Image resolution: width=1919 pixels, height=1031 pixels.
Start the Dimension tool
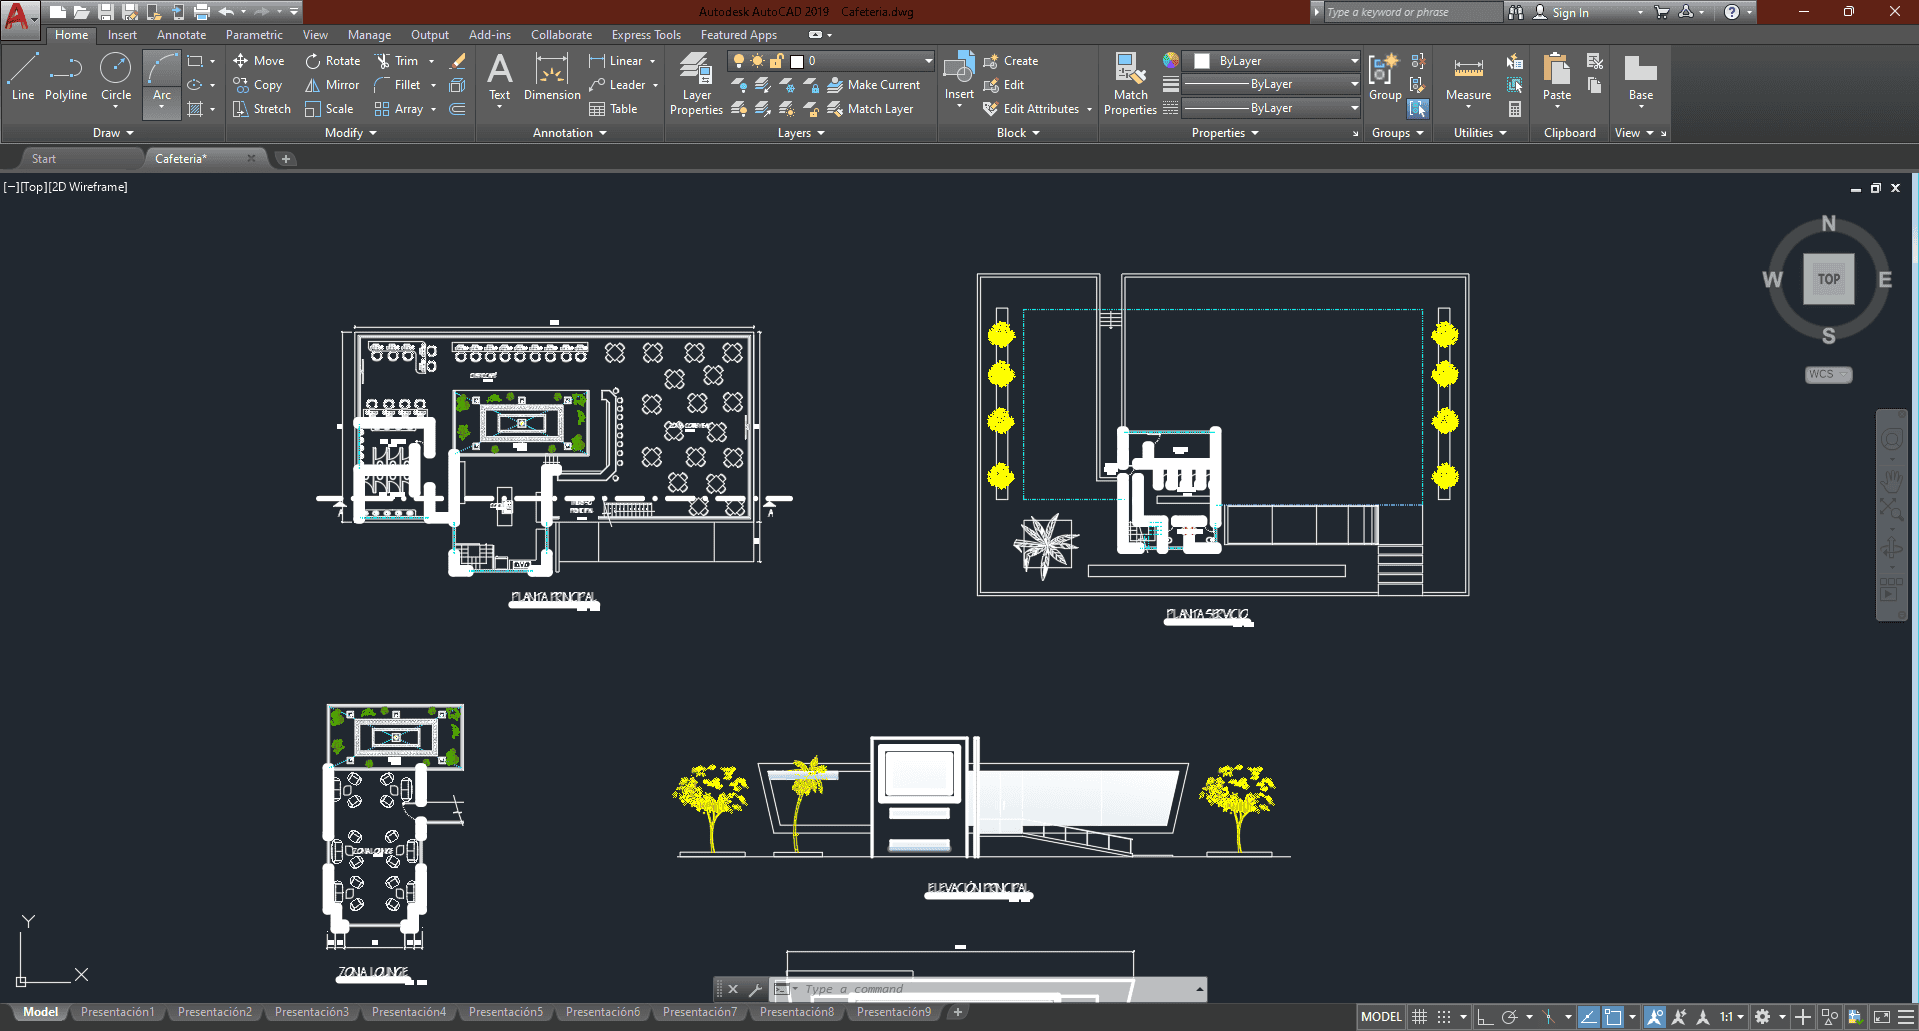pyautogui.click(x=552, y=78)
